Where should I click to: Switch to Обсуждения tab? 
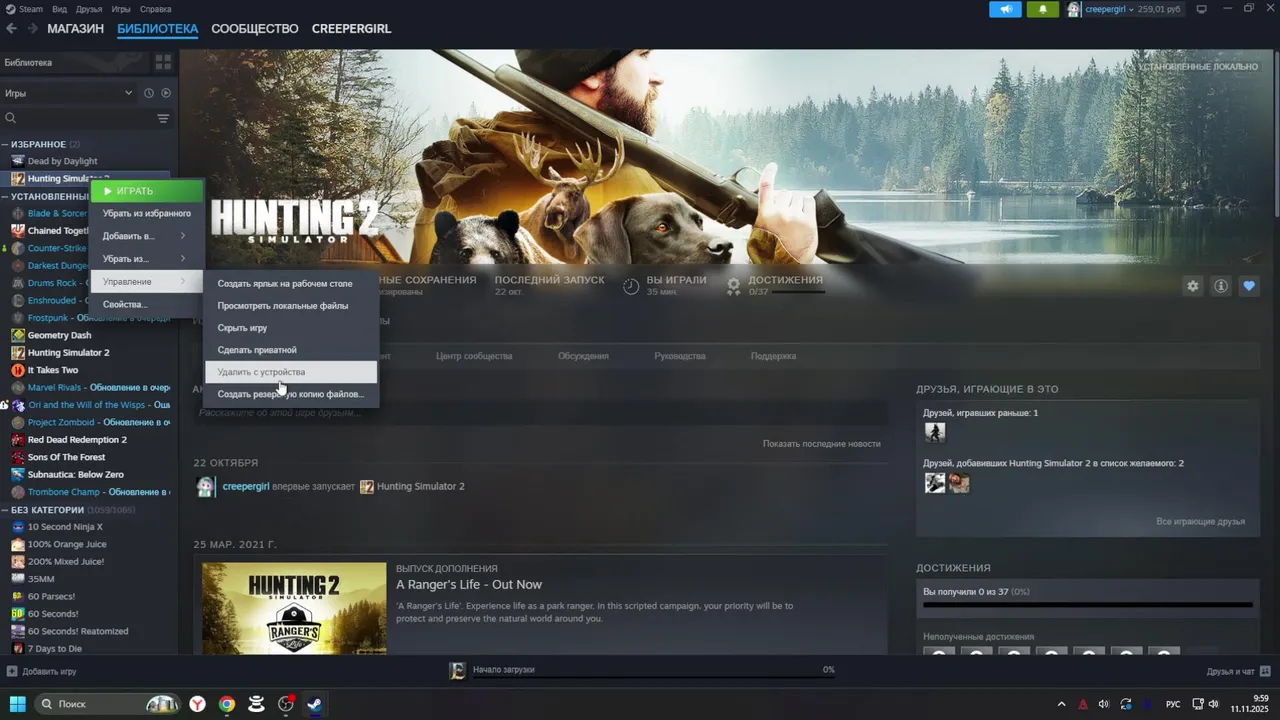583,356
